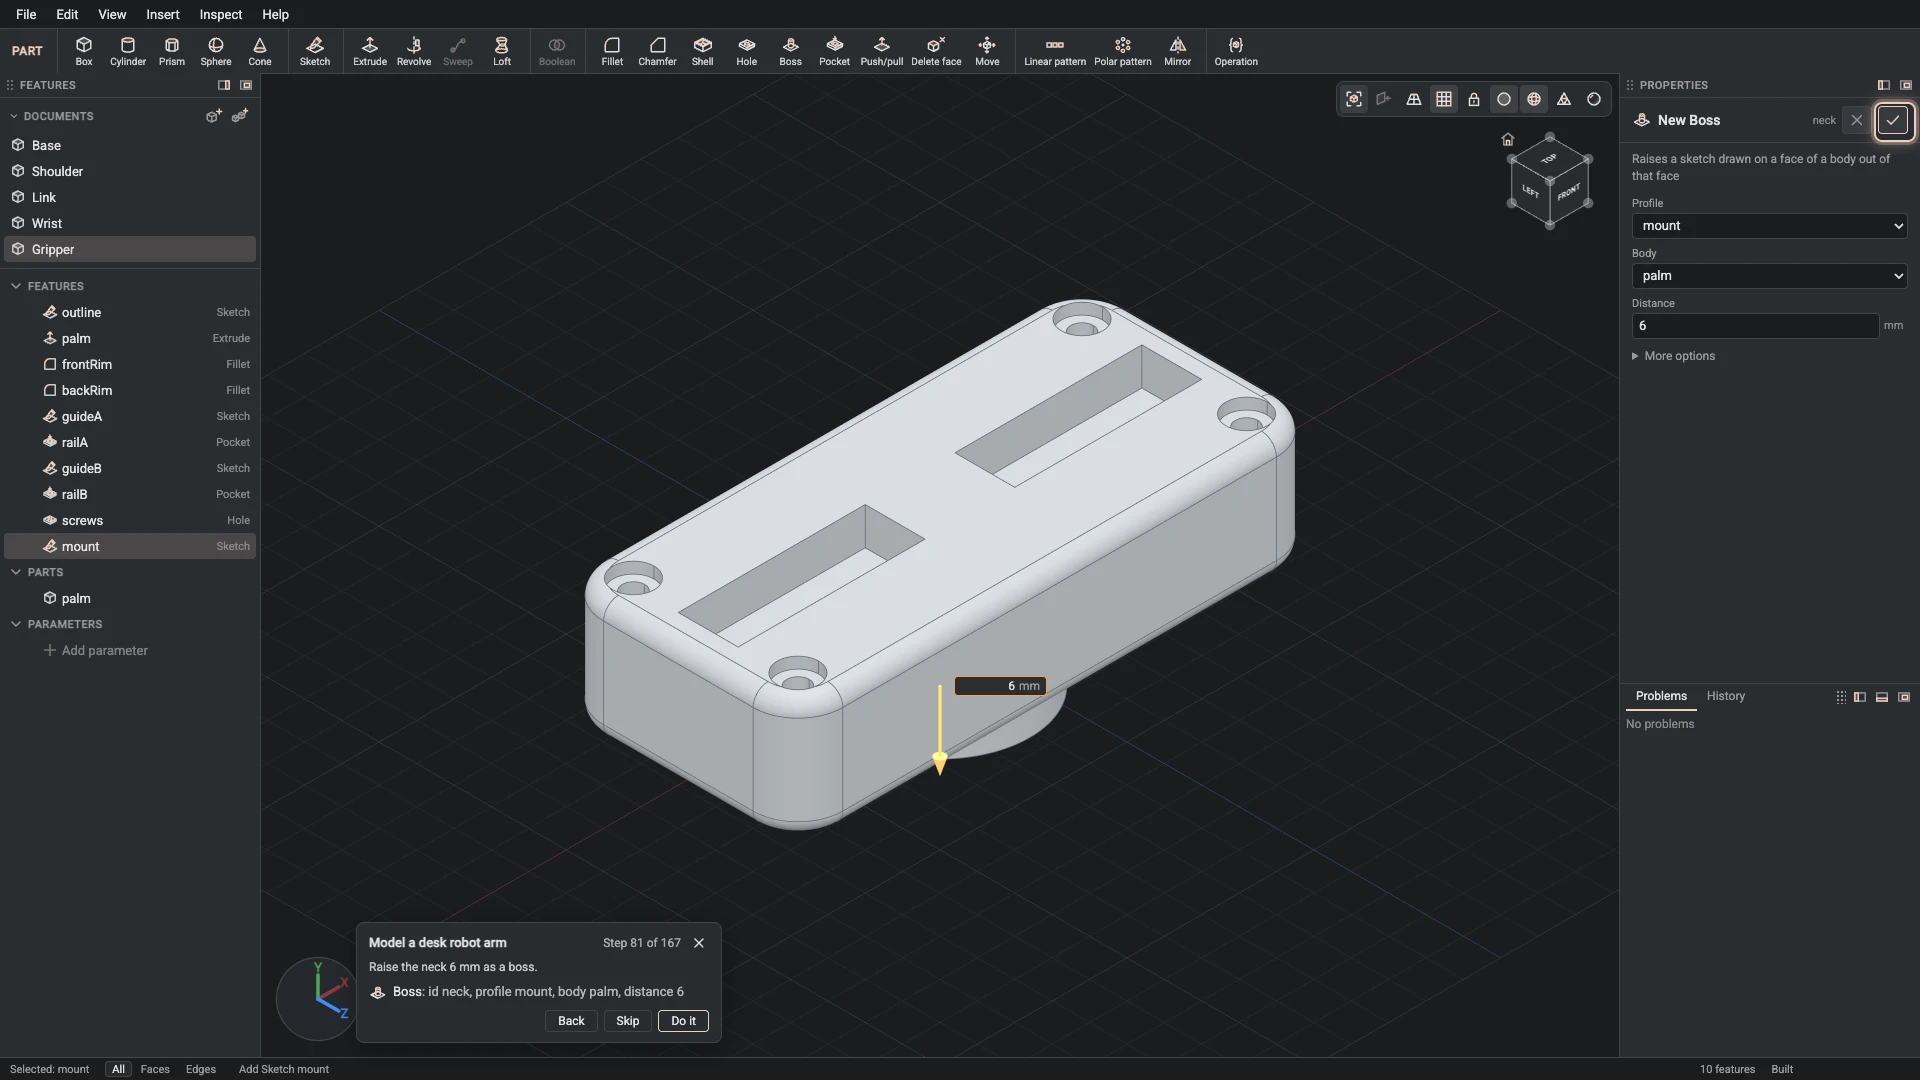
Task: Open the Polar pattern tool
Action: (x=1123, y=51)
